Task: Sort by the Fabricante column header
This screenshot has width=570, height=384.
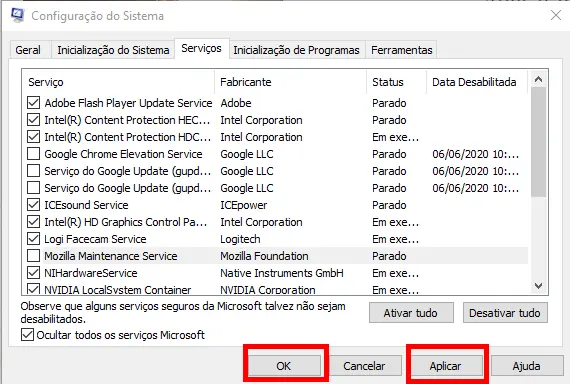Action: tap(290, 82)
